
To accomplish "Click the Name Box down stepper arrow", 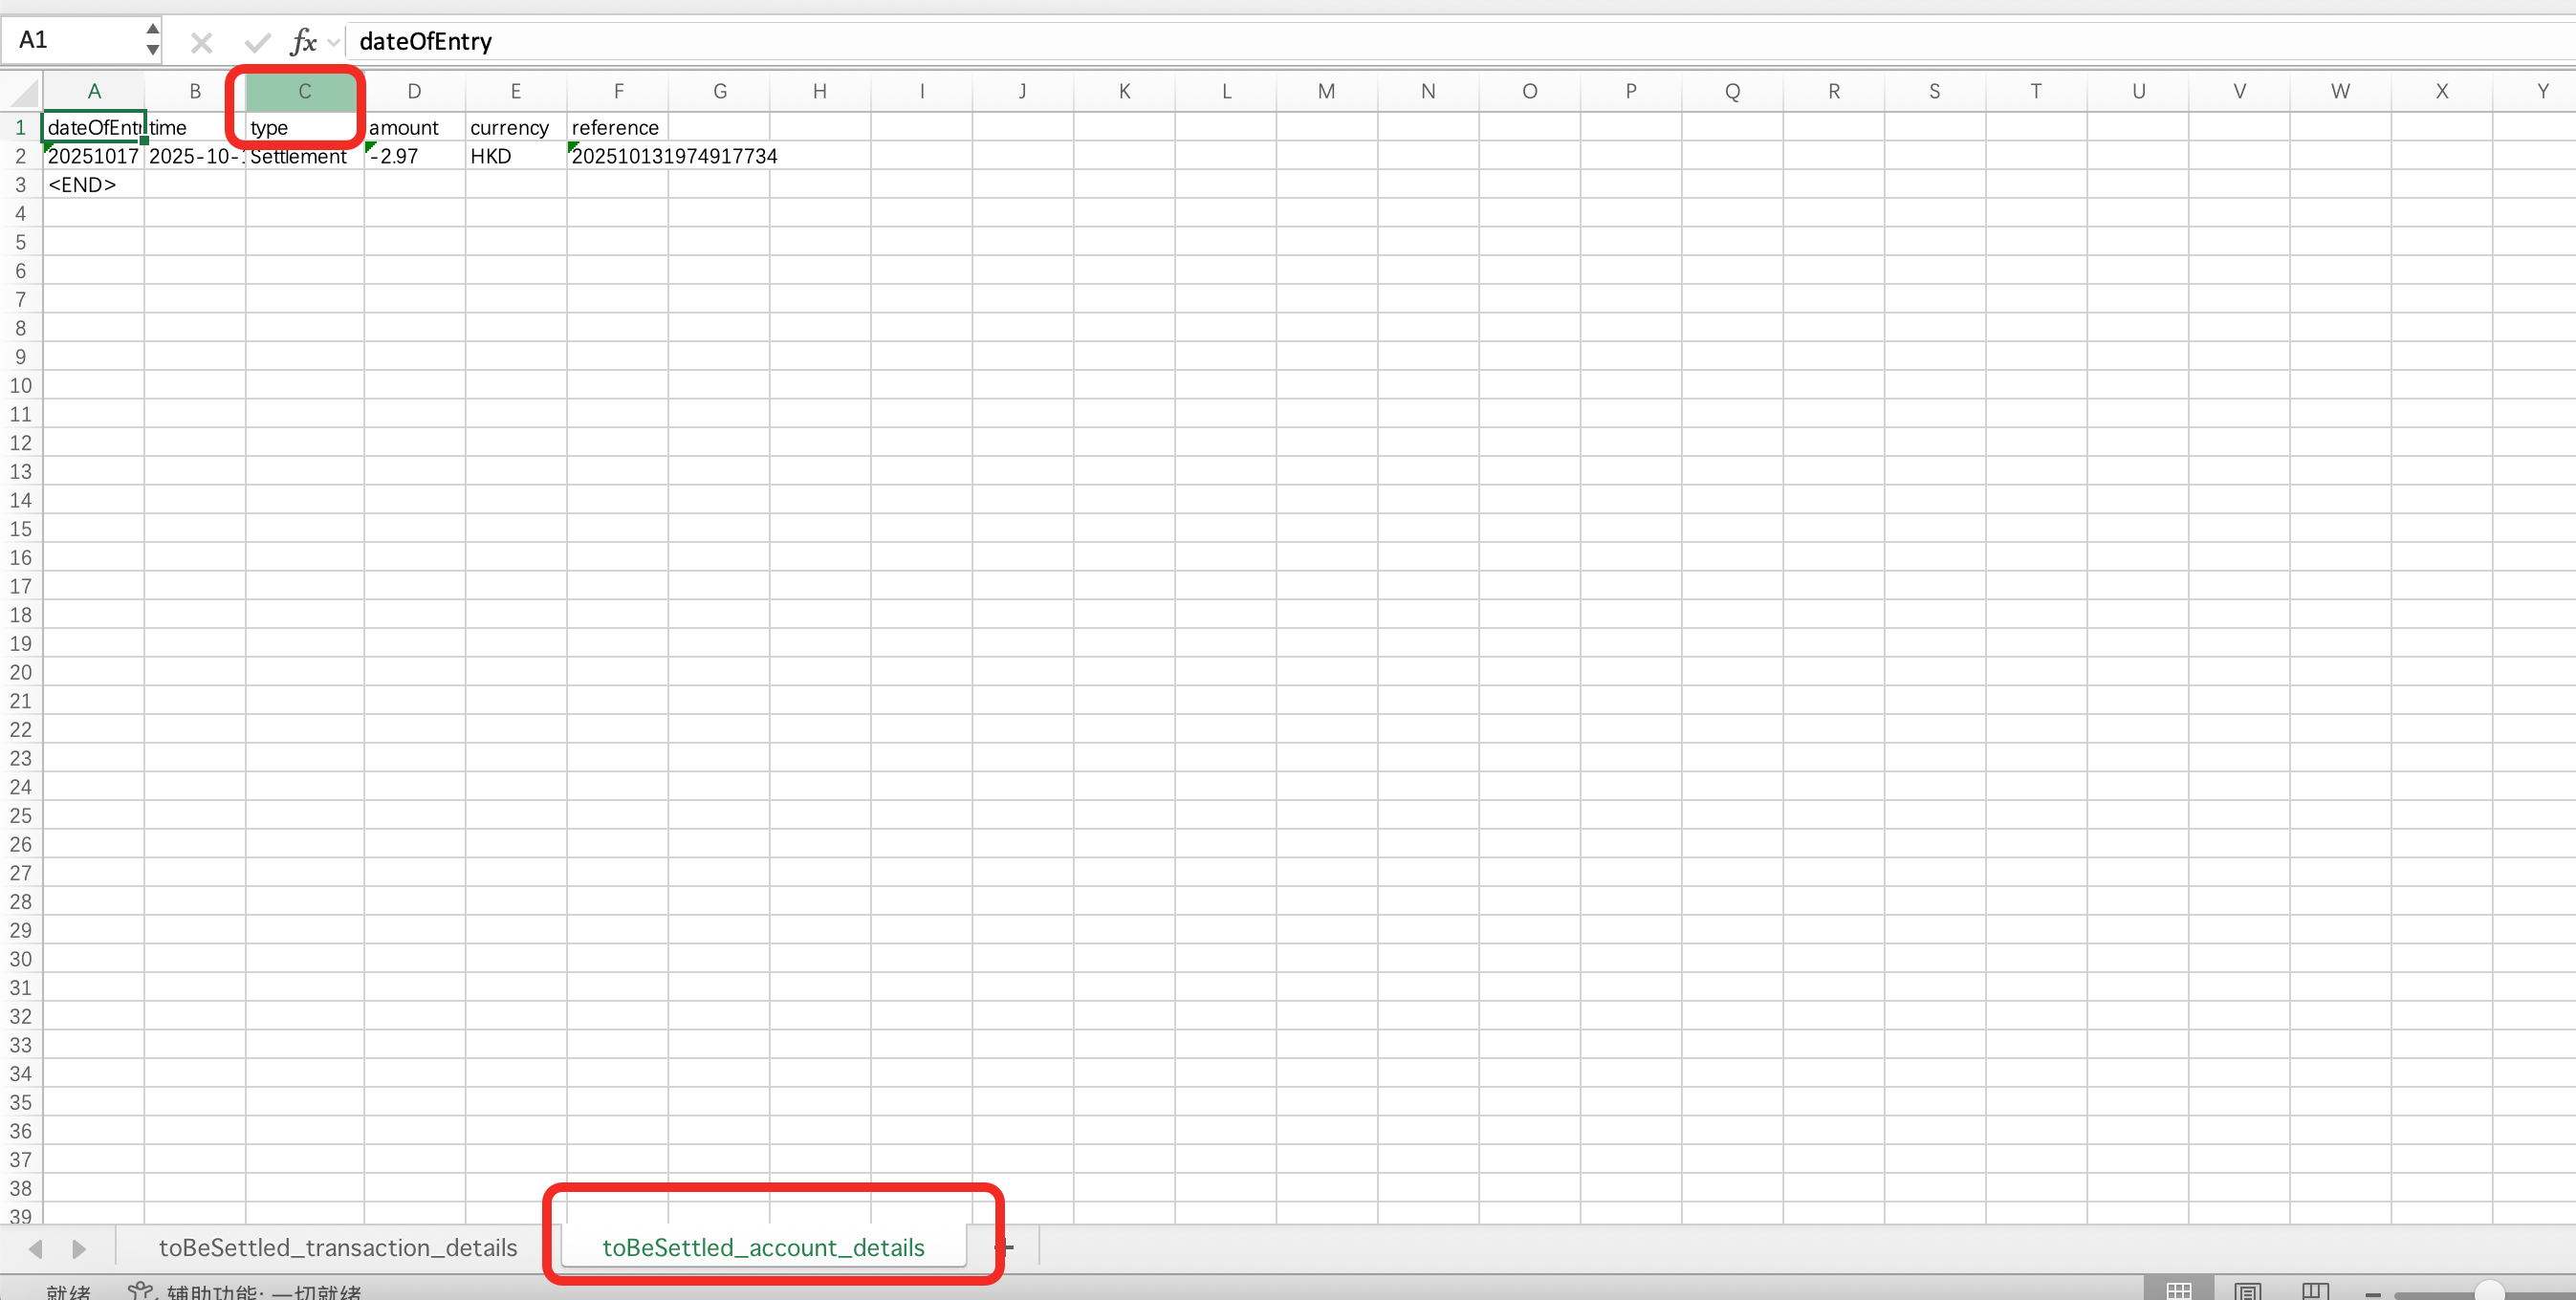I will (x=152, y=50).
